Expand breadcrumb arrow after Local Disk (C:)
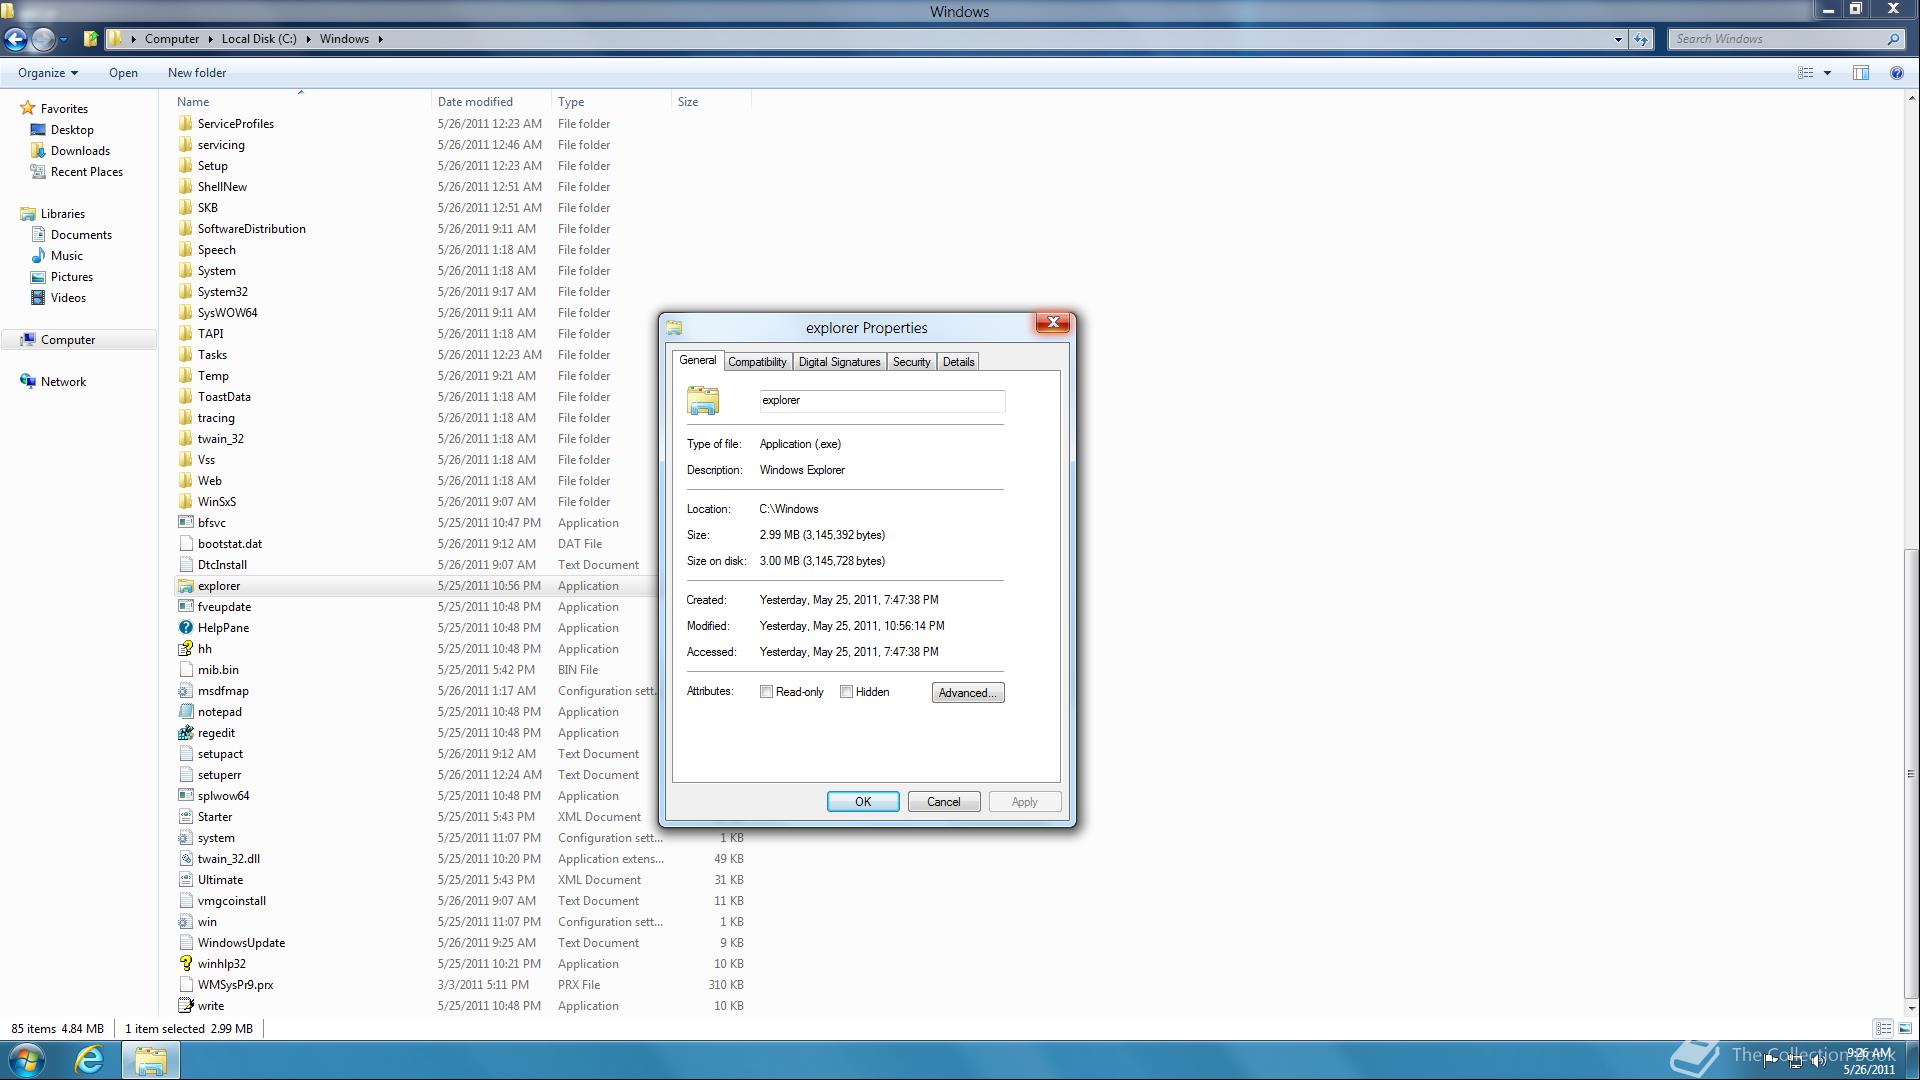Viewport: 1920px width, 1080px height. coord(309,39)
